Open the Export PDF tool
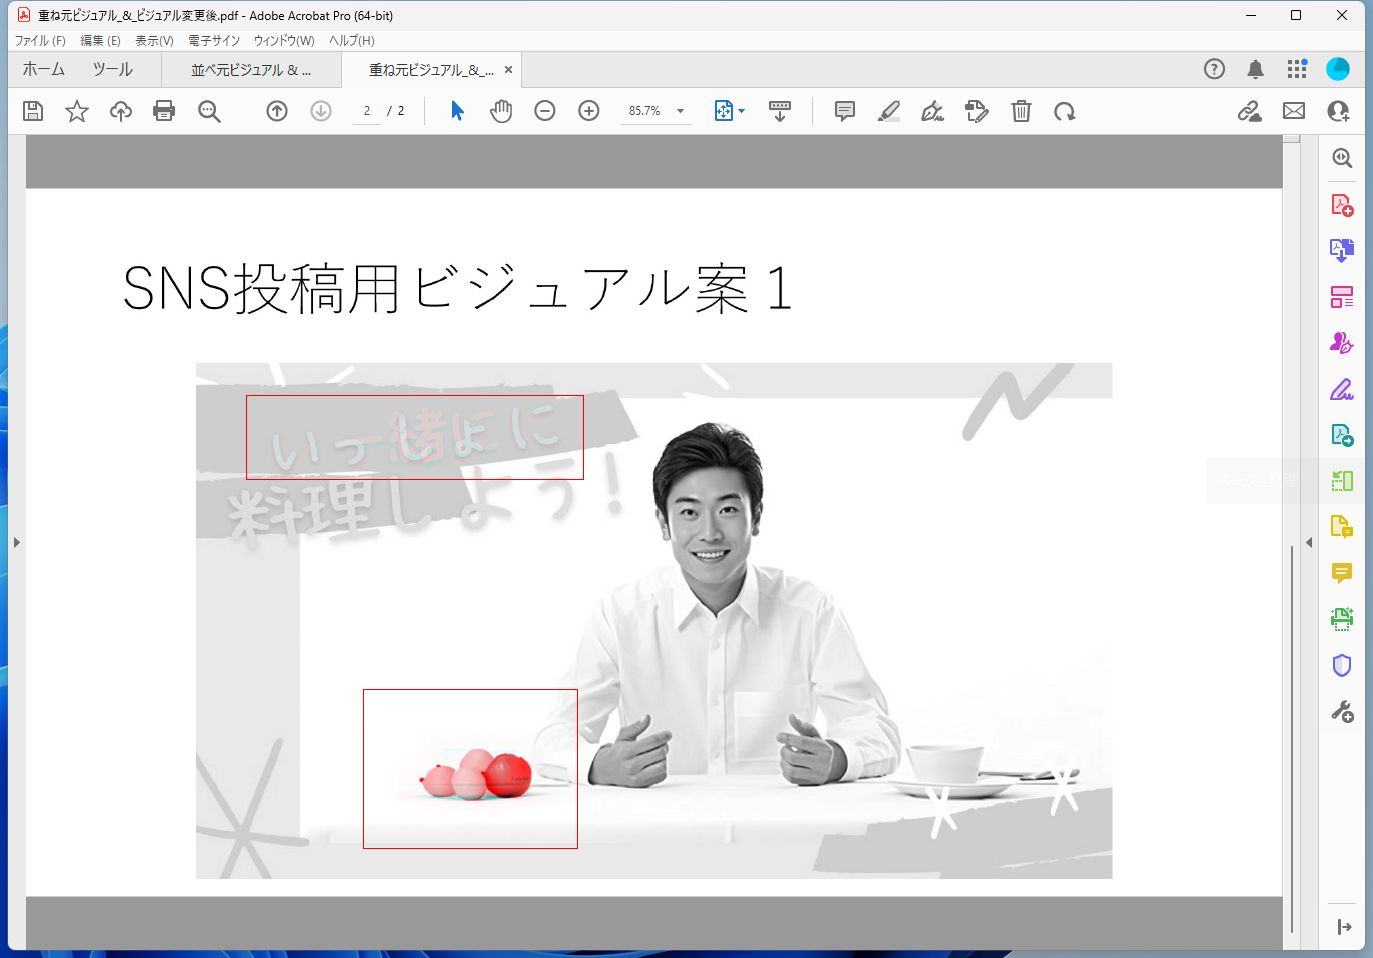Screen dimensions: 1373x958 pyautogui.click(x=1342, y=250)
